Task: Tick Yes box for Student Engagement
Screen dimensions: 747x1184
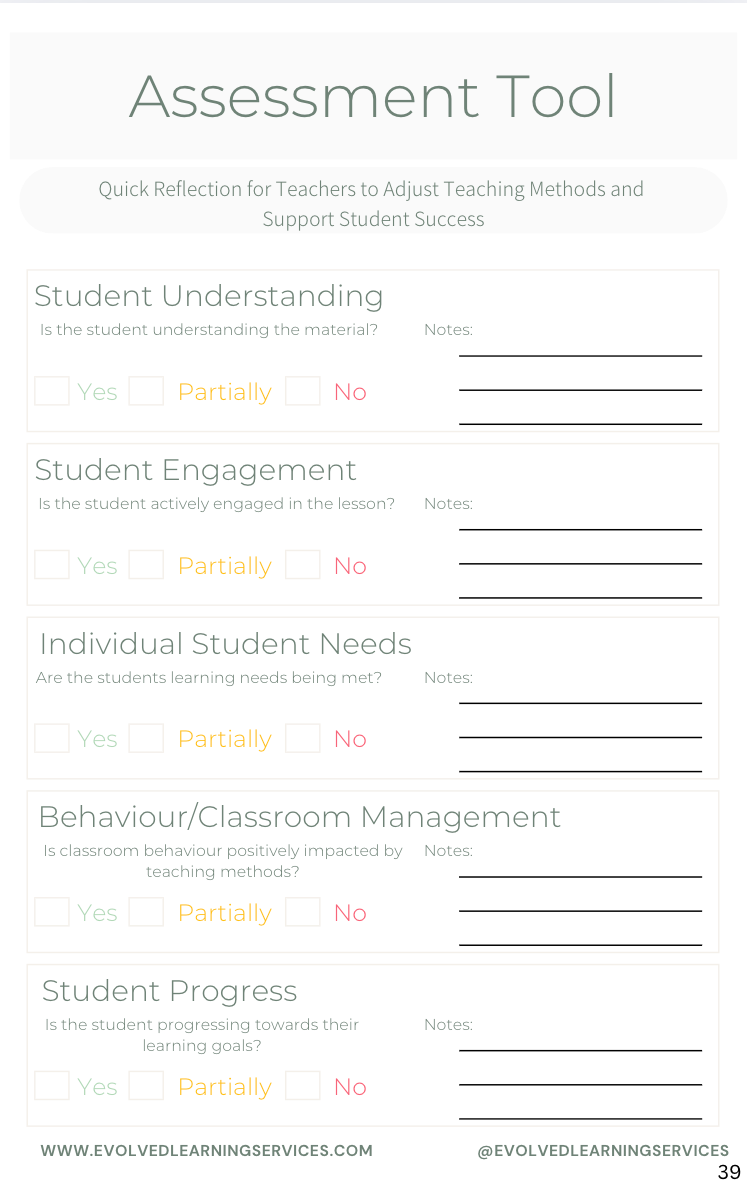Action: 52,565
